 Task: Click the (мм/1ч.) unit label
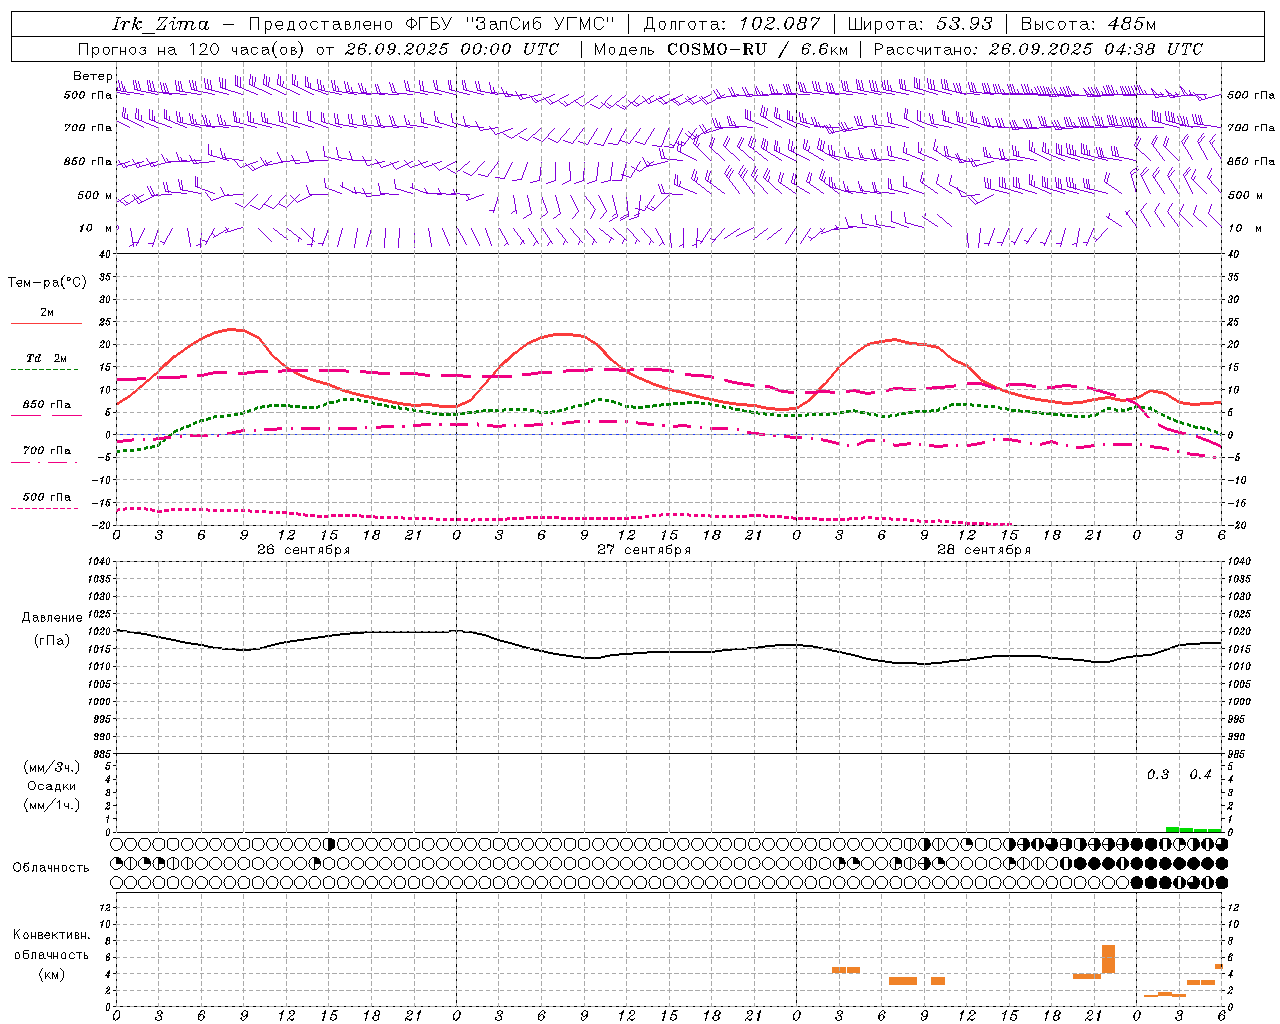click(x=52, y=805)
